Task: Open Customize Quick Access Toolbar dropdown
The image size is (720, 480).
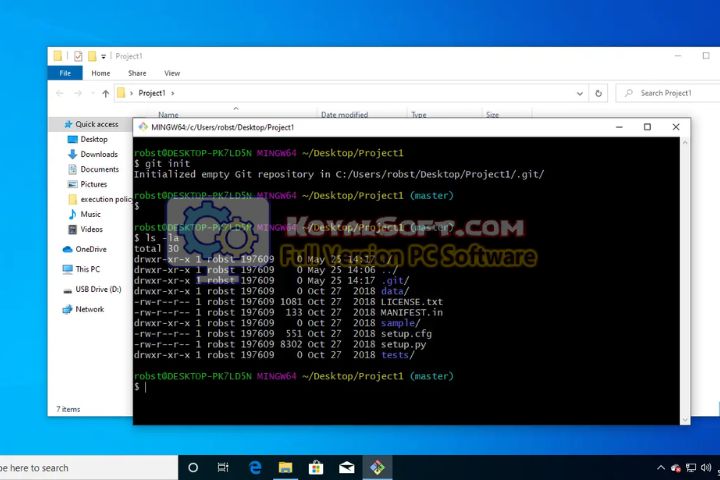Action: [103, 56]
